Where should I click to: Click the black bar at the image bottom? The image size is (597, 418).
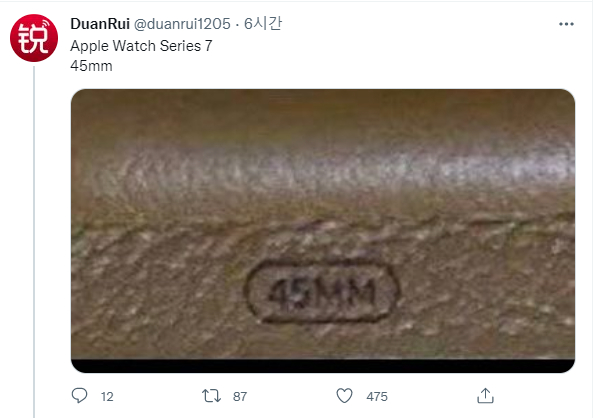tap(323, 366)
